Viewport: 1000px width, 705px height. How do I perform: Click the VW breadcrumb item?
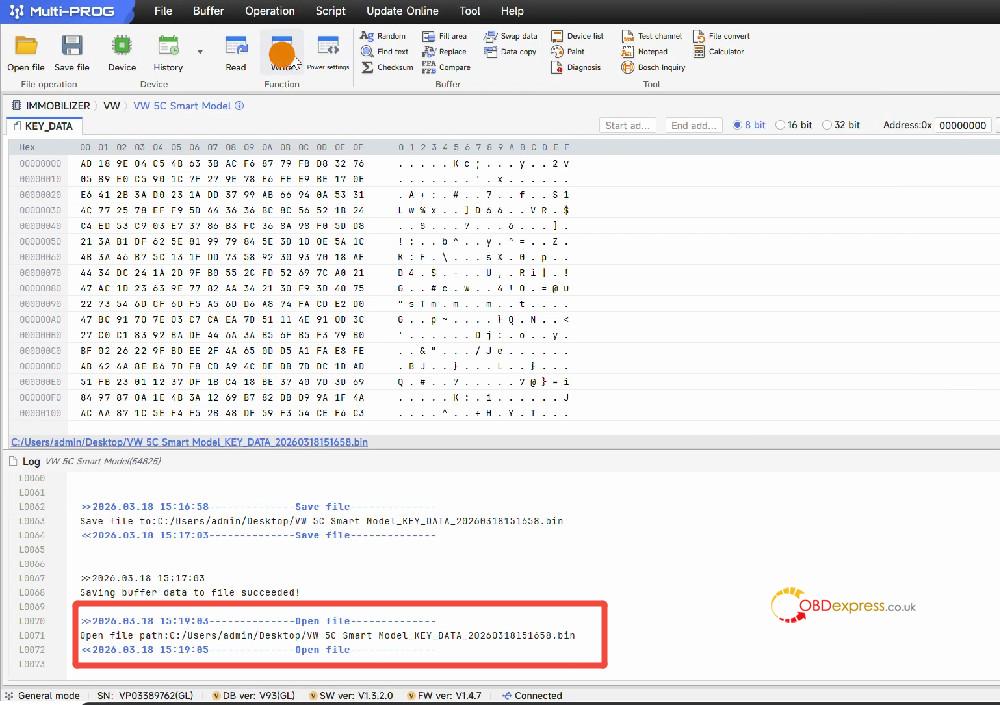coord(111,105)
